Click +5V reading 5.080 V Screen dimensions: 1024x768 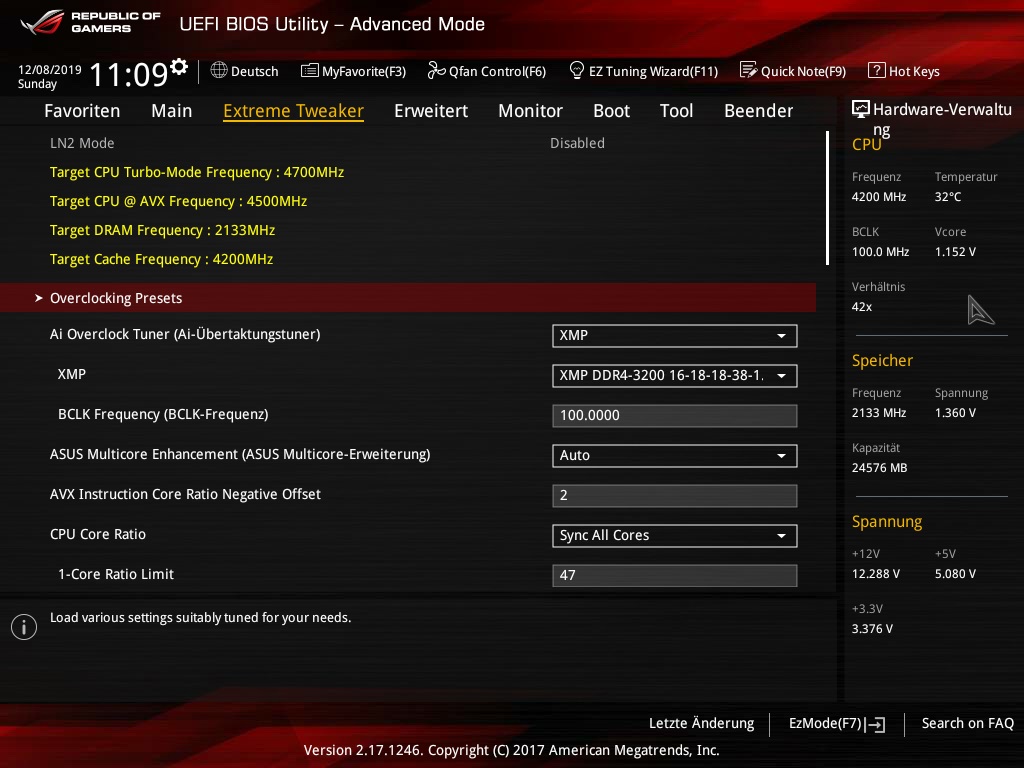(x=955, y=573)
